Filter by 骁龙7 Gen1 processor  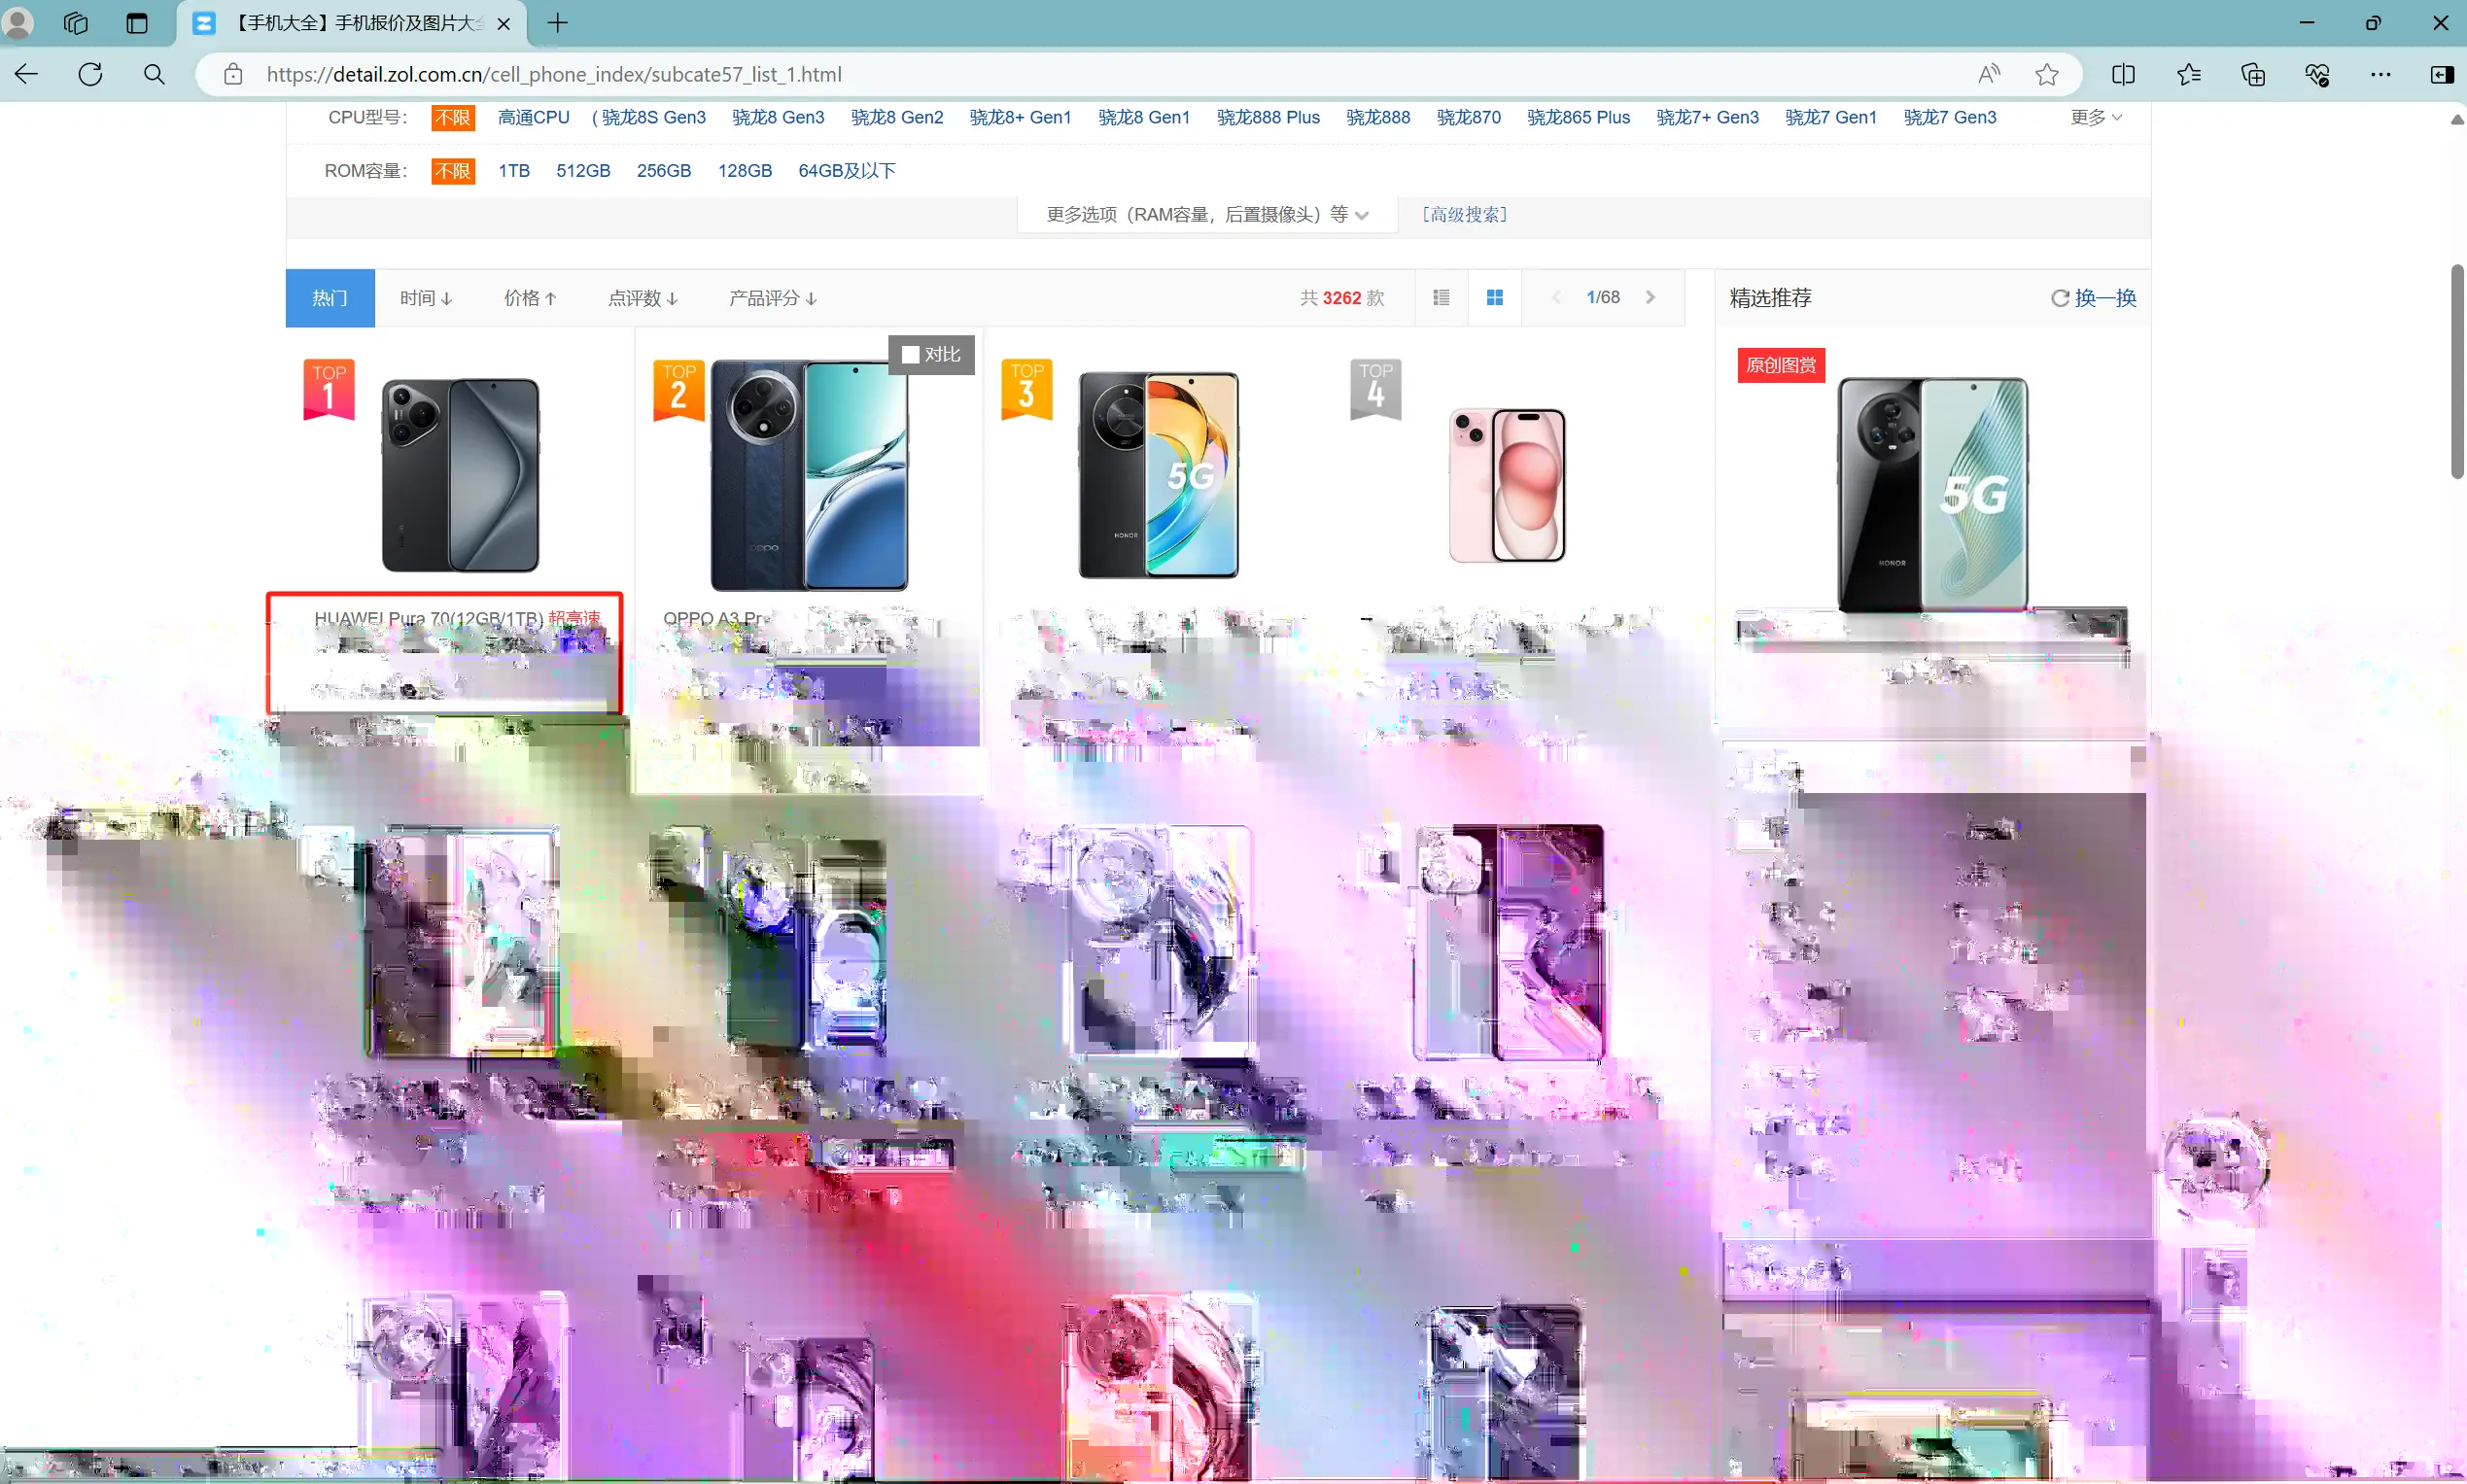point(1831,118)
